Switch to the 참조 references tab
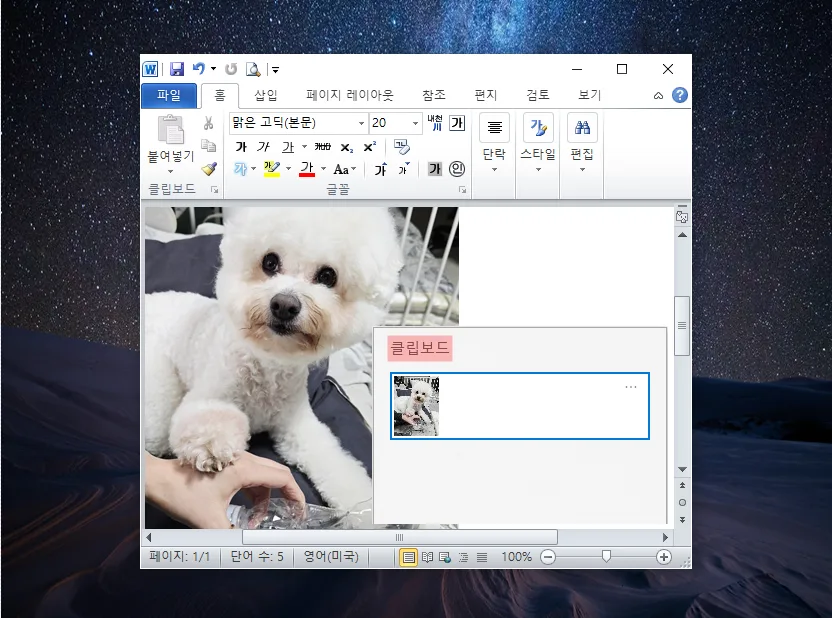The height and width of the screenshot is (618, 832). 434,95
